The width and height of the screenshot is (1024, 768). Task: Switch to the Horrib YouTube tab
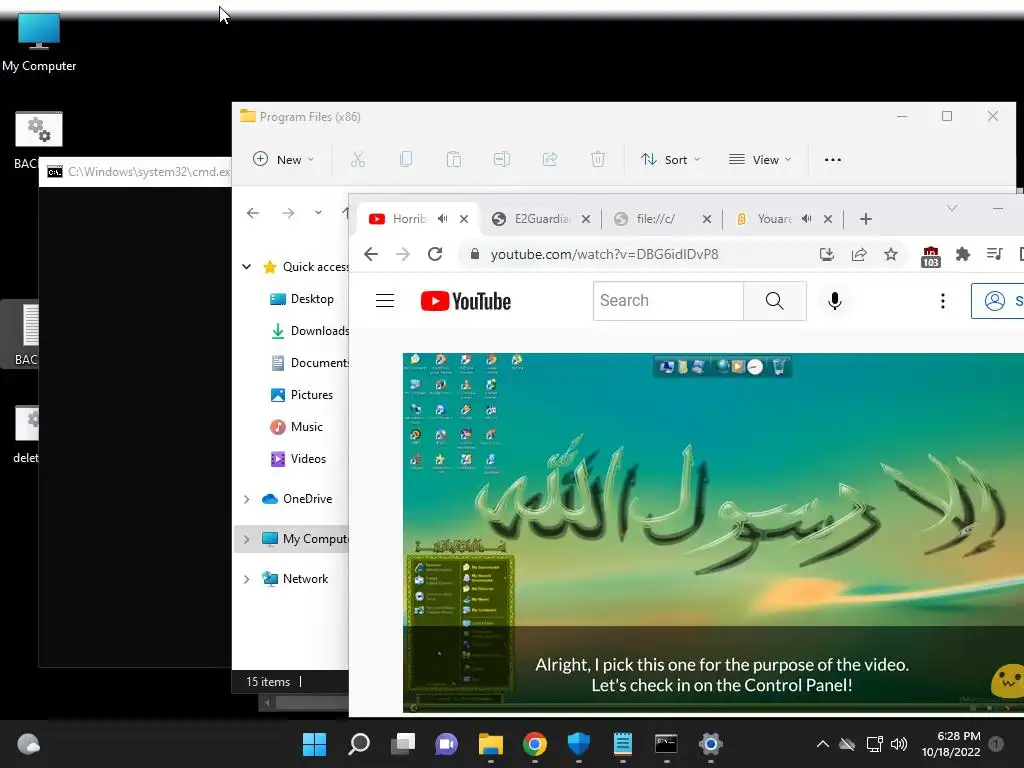pyautogui.click(x=409, y=219)
